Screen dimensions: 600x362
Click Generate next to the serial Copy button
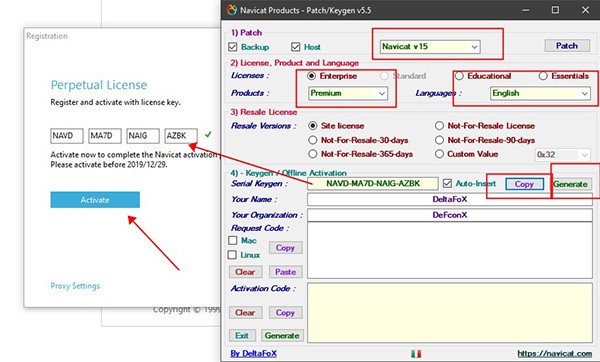click(570, 184)
